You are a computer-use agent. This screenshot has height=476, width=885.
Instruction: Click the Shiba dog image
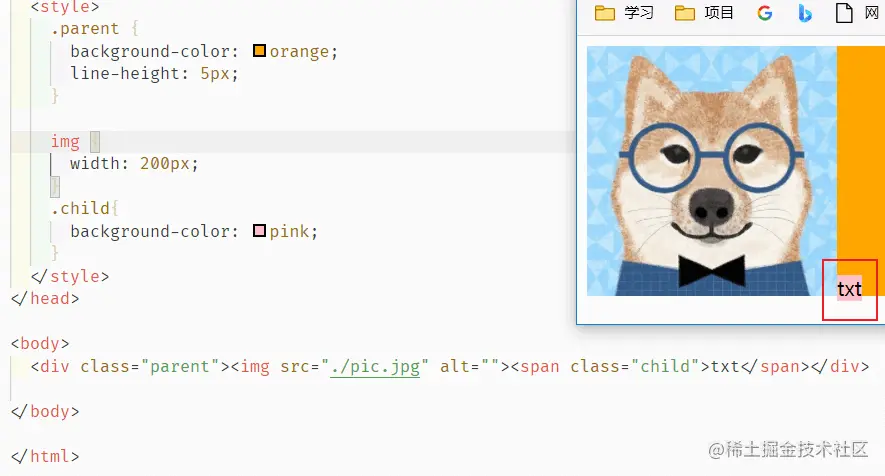(x=712, y=171)
